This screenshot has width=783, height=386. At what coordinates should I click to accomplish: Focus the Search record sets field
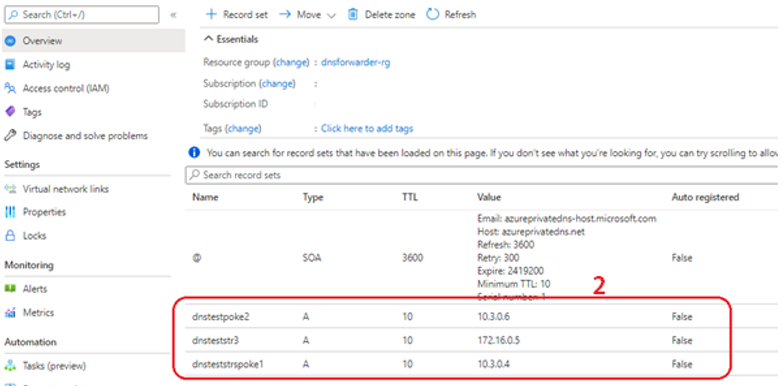tap(481, 175)
